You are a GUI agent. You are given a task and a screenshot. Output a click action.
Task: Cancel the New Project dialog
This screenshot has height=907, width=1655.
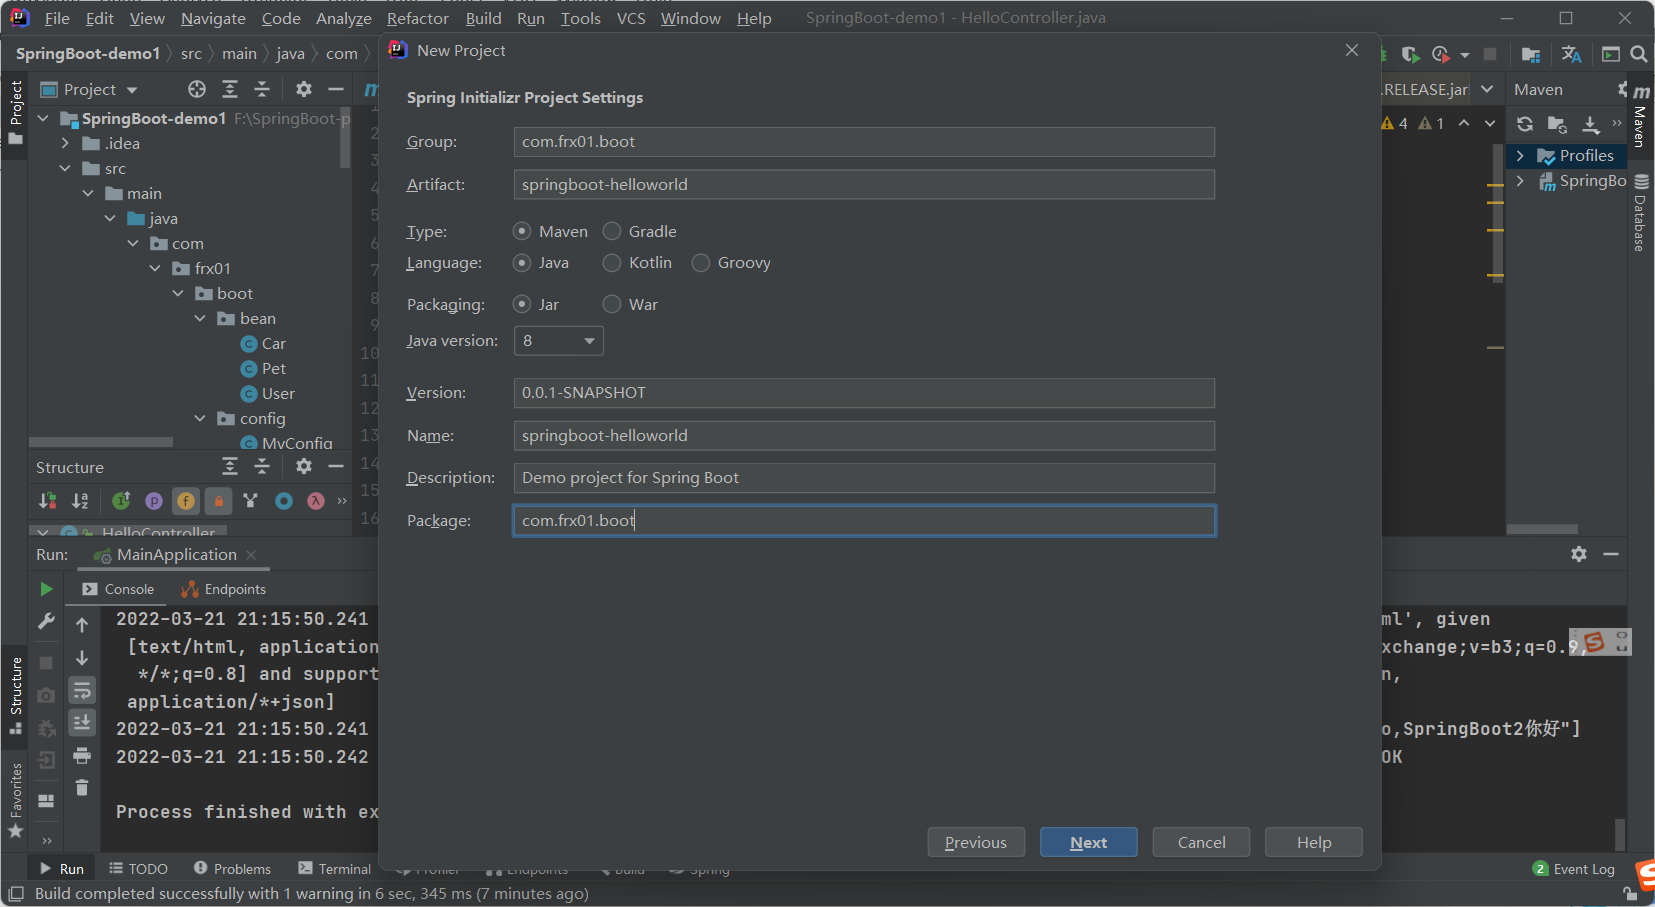tap(1201, 842)
